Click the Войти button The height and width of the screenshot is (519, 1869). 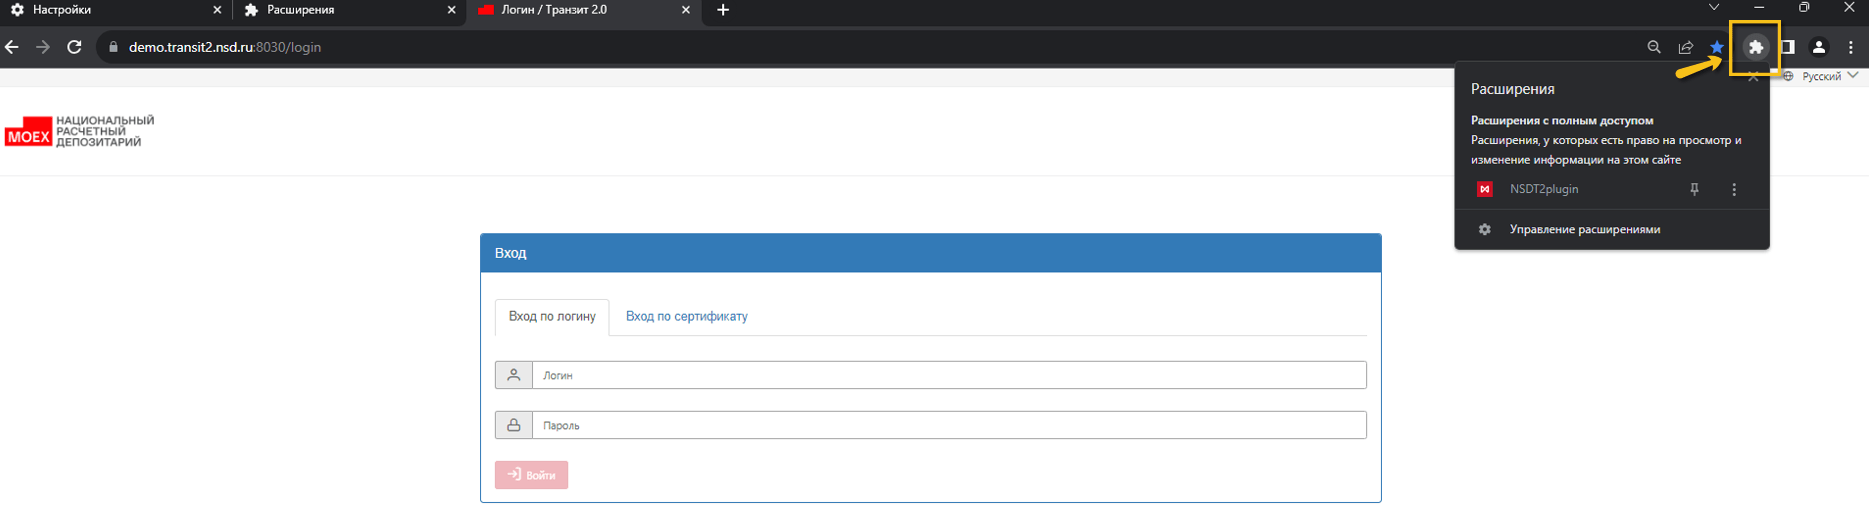point(531,475)
